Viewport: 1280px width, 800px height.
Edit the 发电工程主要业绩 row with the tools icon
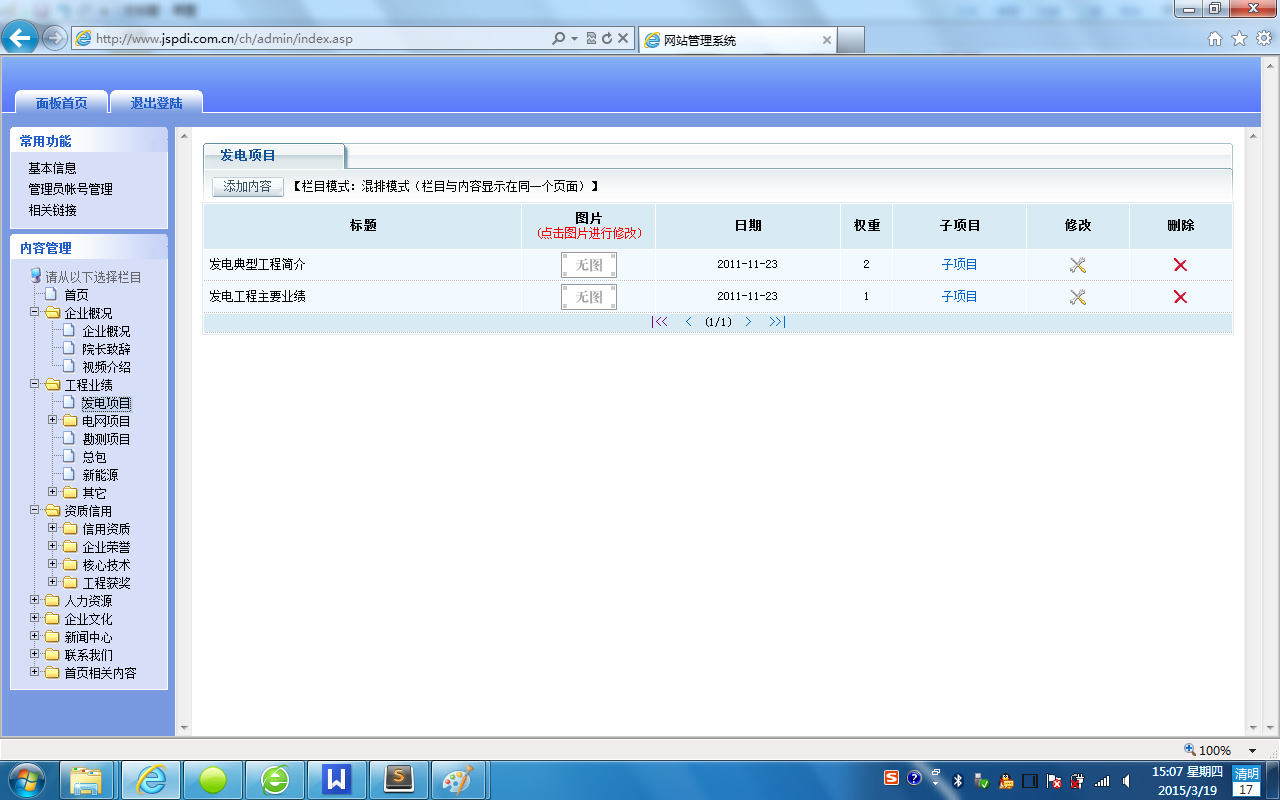point(1077,297)
